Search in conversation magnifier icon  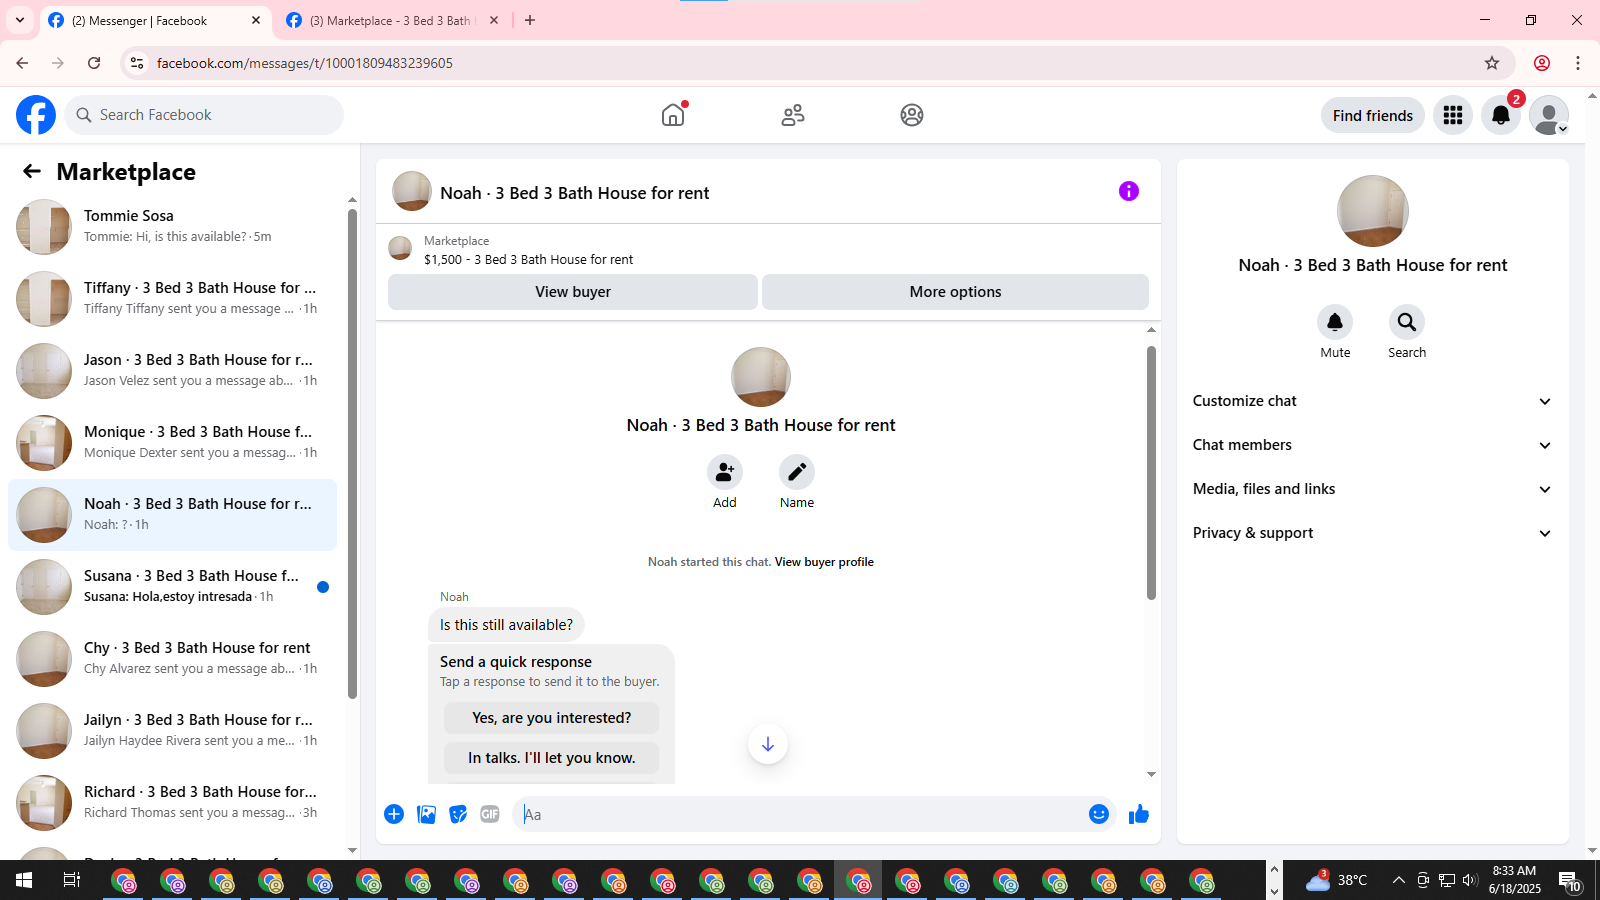click(1407, 322)
